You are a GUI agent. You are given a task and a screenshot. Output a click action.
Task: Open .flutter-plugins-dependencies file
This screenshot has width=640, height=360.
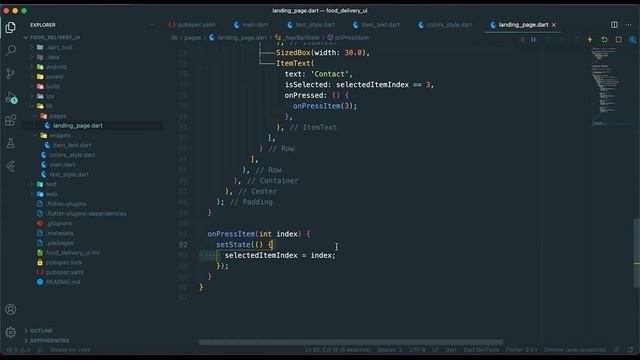[86, 214]
